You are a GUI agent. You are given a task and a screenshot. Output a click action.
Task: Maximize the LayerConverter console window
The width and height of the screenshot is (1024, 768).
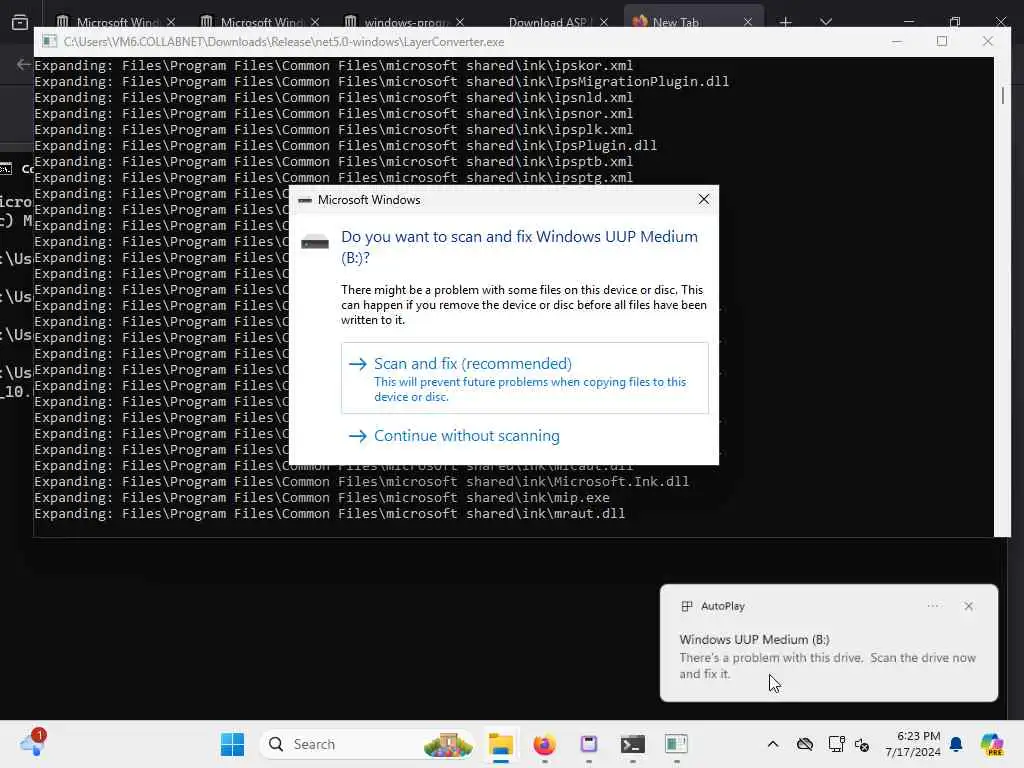click(942, 41)
